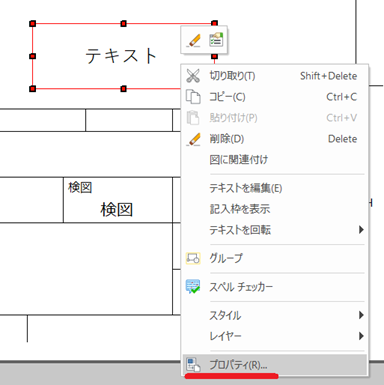Screen dimensions: 384x385
Task: Click the properties icon beside プロパティ
Action: point(193,364)
